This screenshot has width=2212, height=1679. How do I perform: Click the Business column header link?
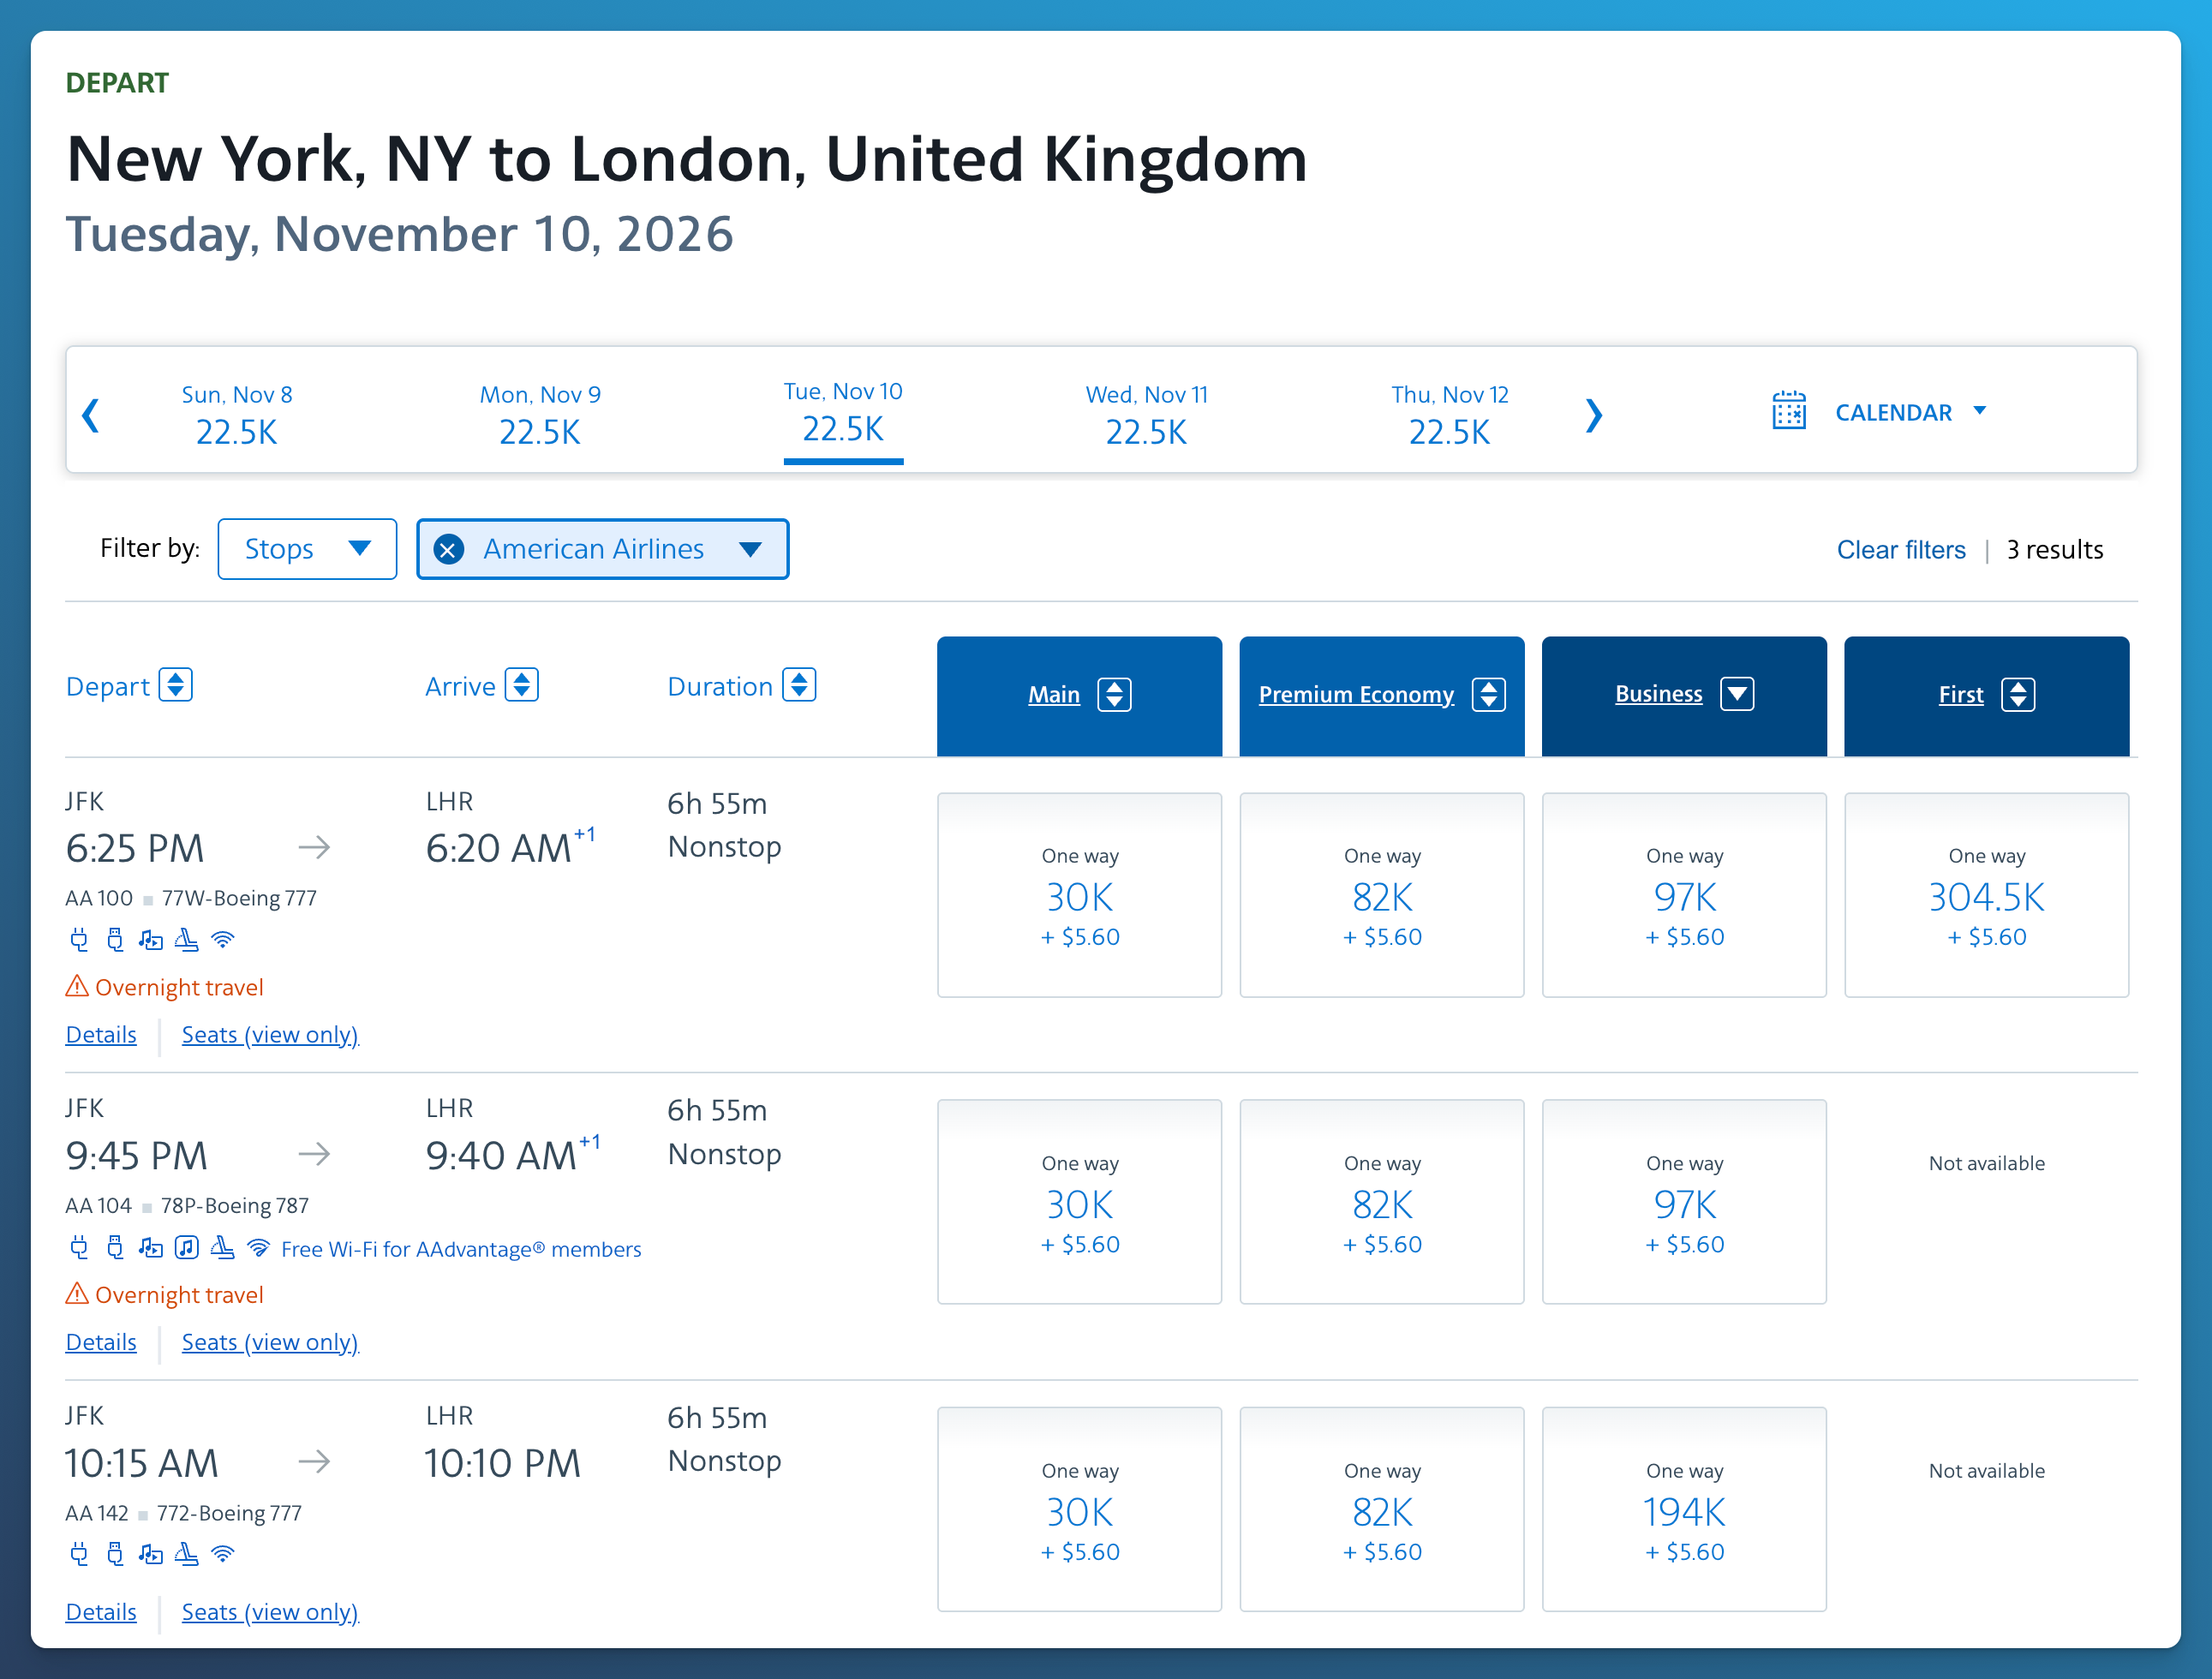[1659, 693]
